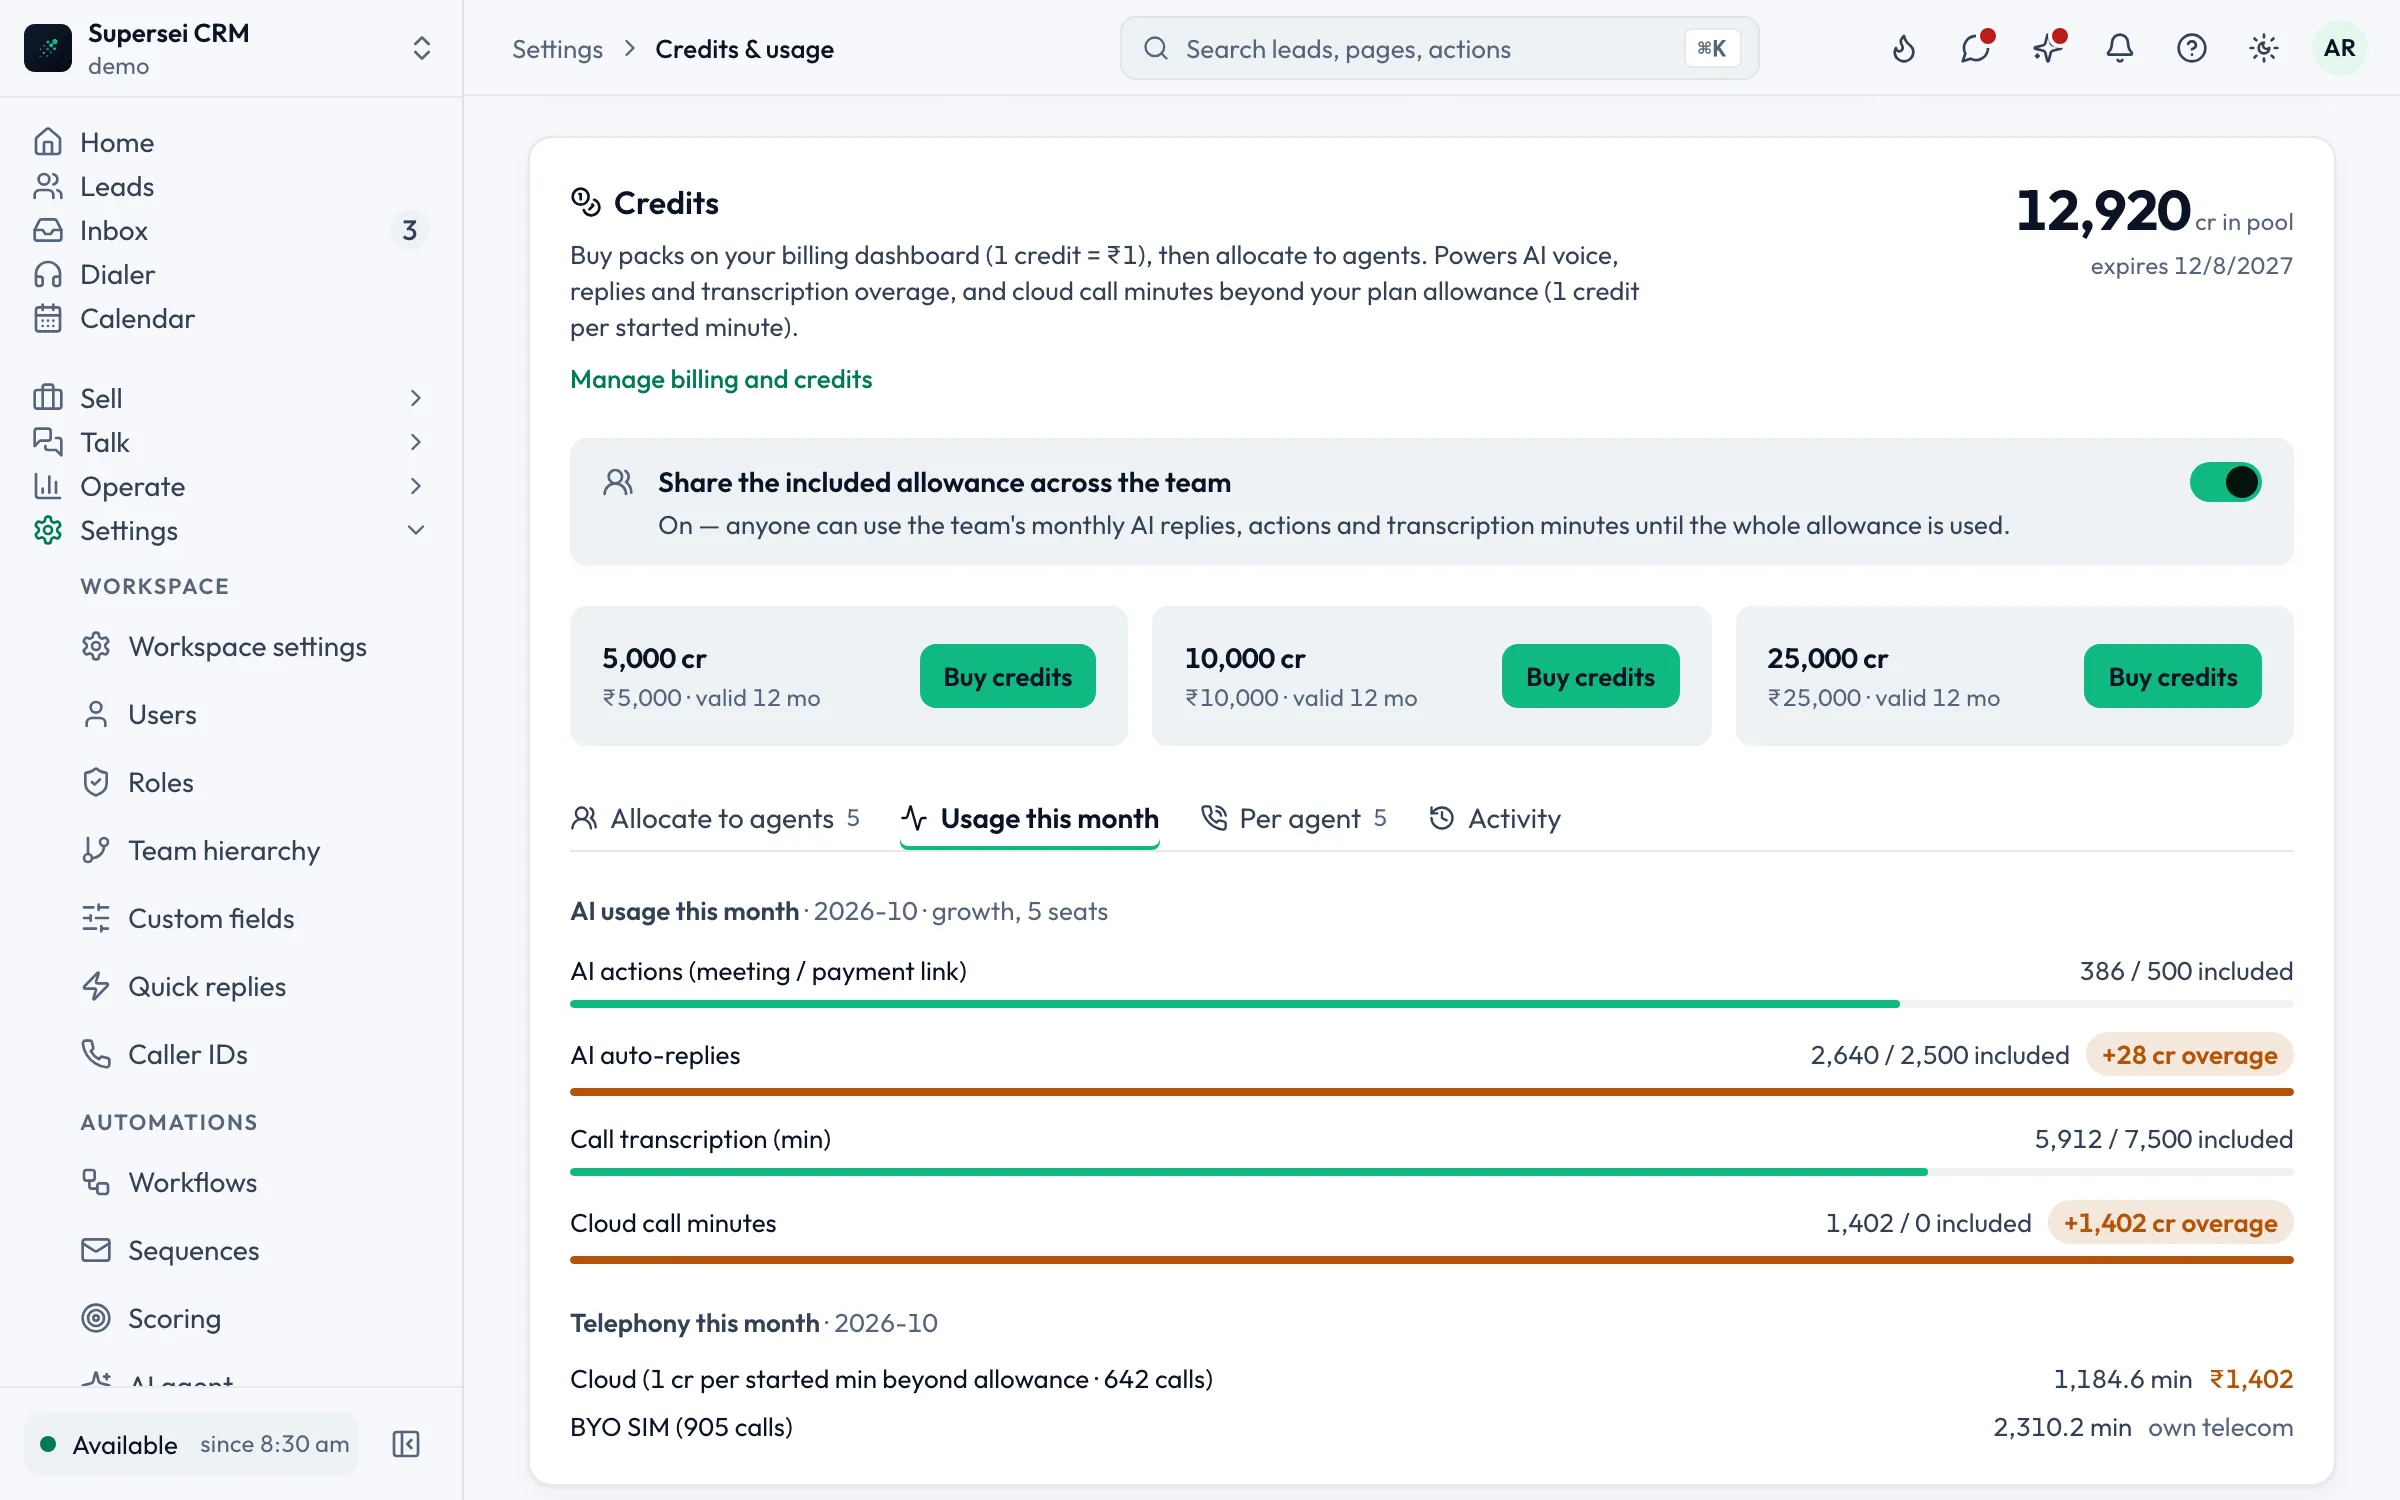Focus the search leads, pages, actions field
This screenshot has width=2400, height=1500.
pos(1439,48)
